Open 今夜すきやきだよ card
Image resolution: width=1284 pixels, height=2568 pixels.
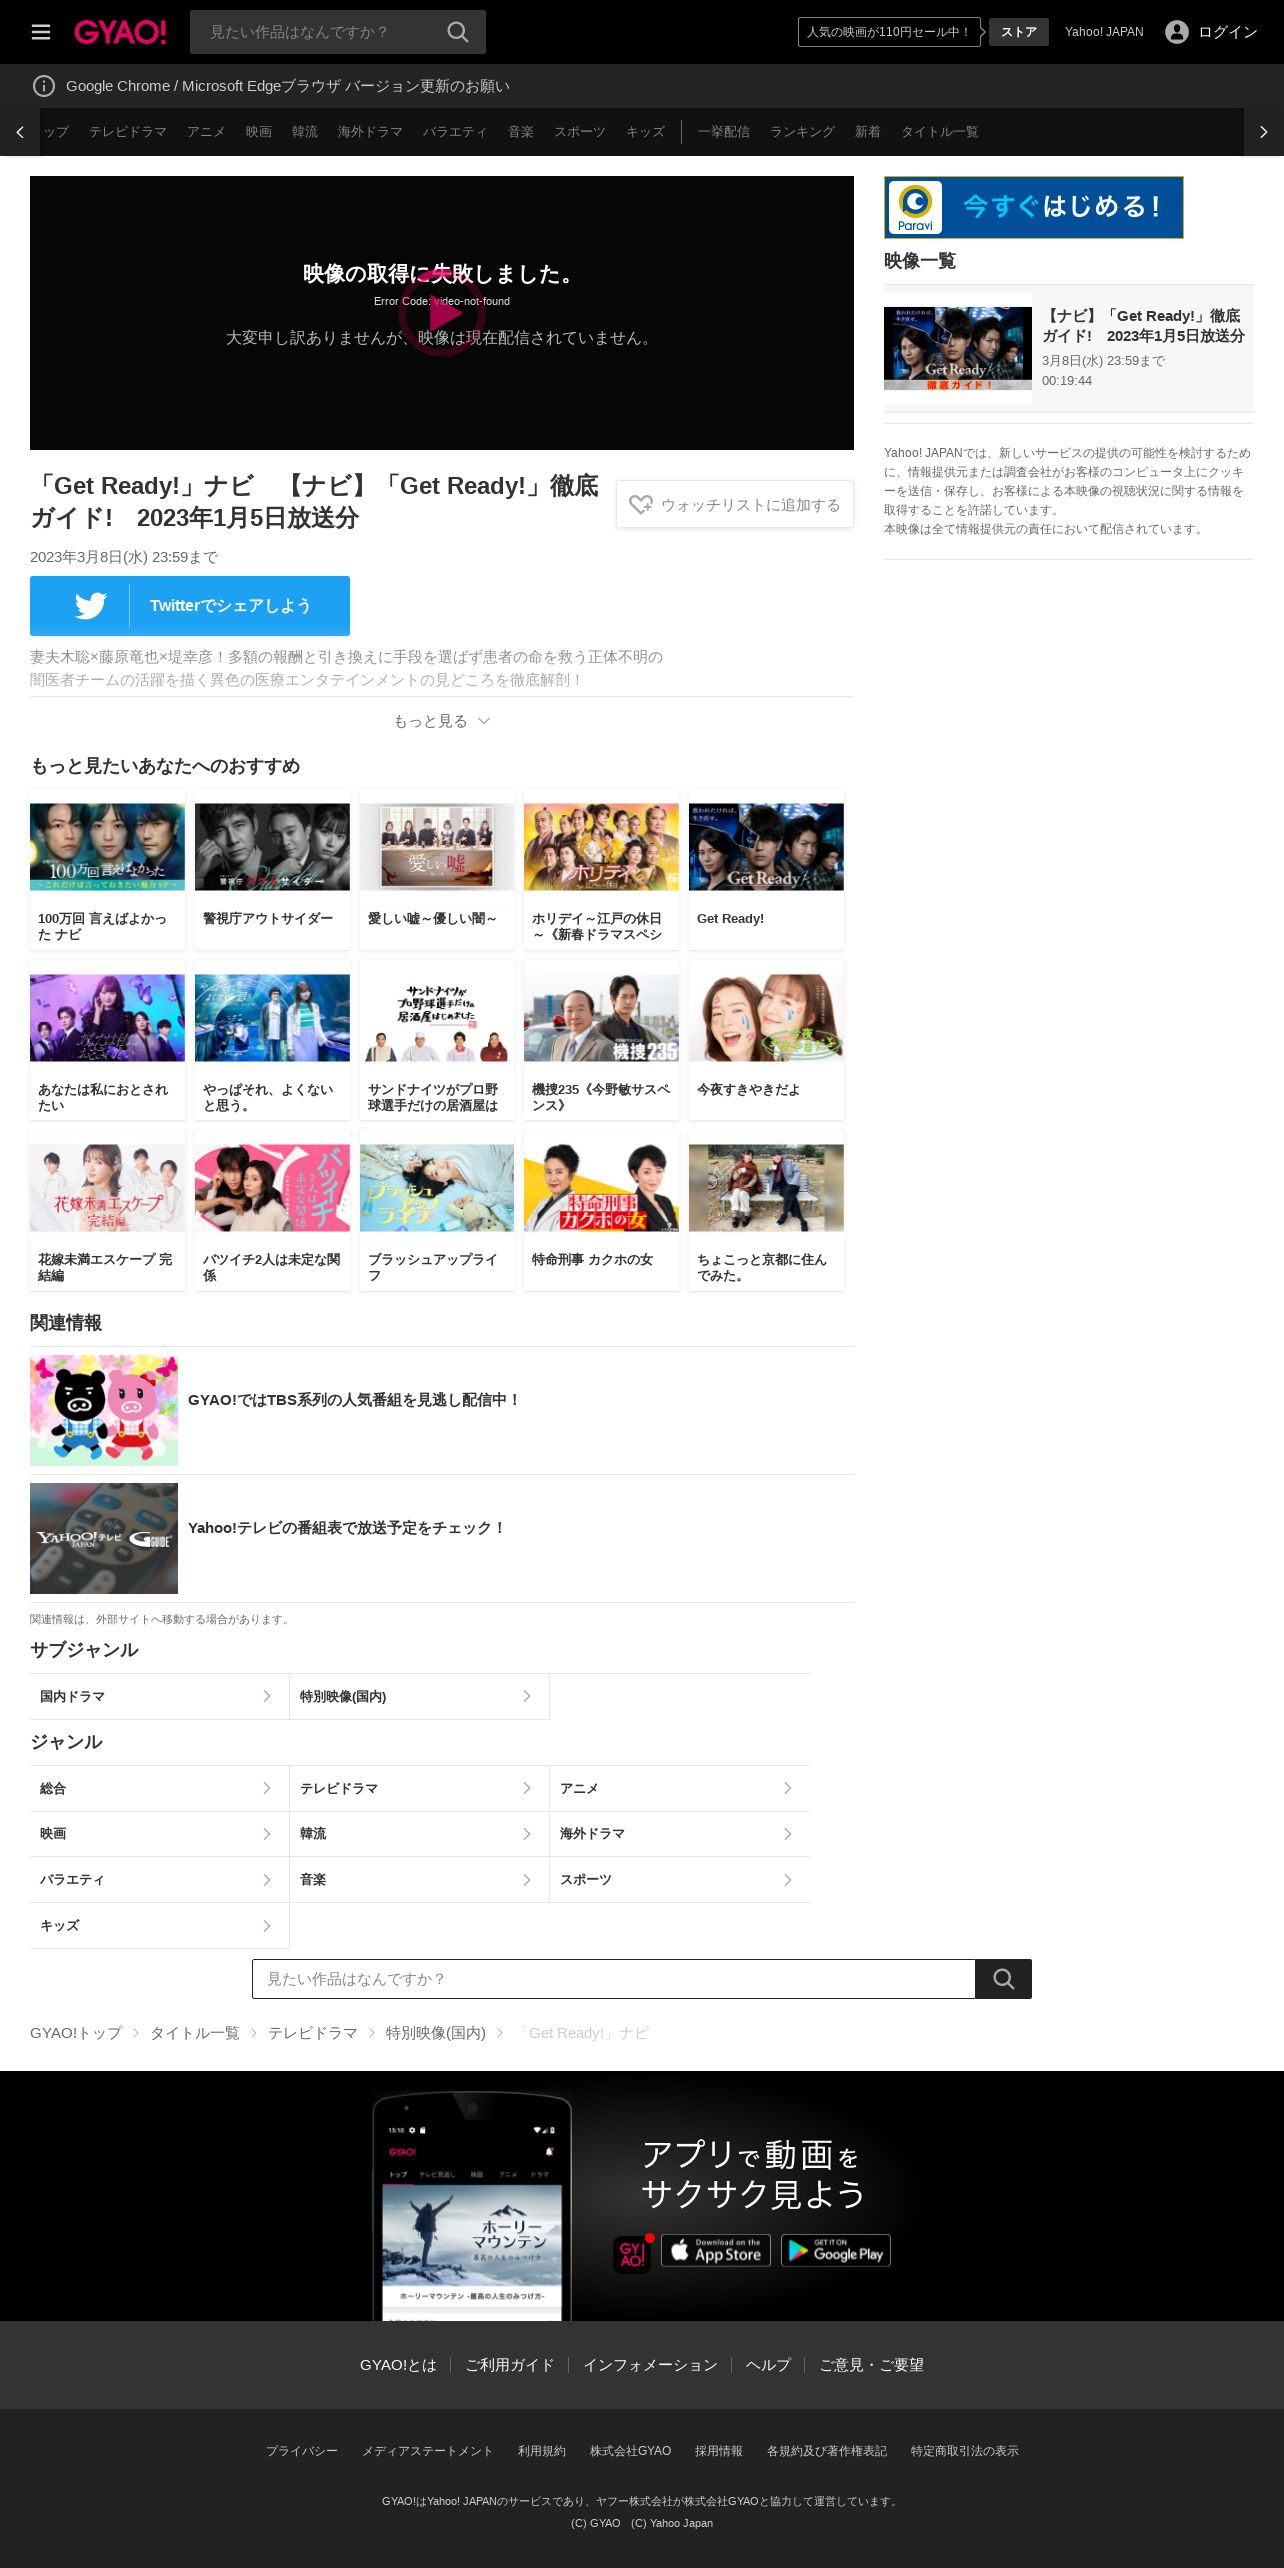[766, 1040]
